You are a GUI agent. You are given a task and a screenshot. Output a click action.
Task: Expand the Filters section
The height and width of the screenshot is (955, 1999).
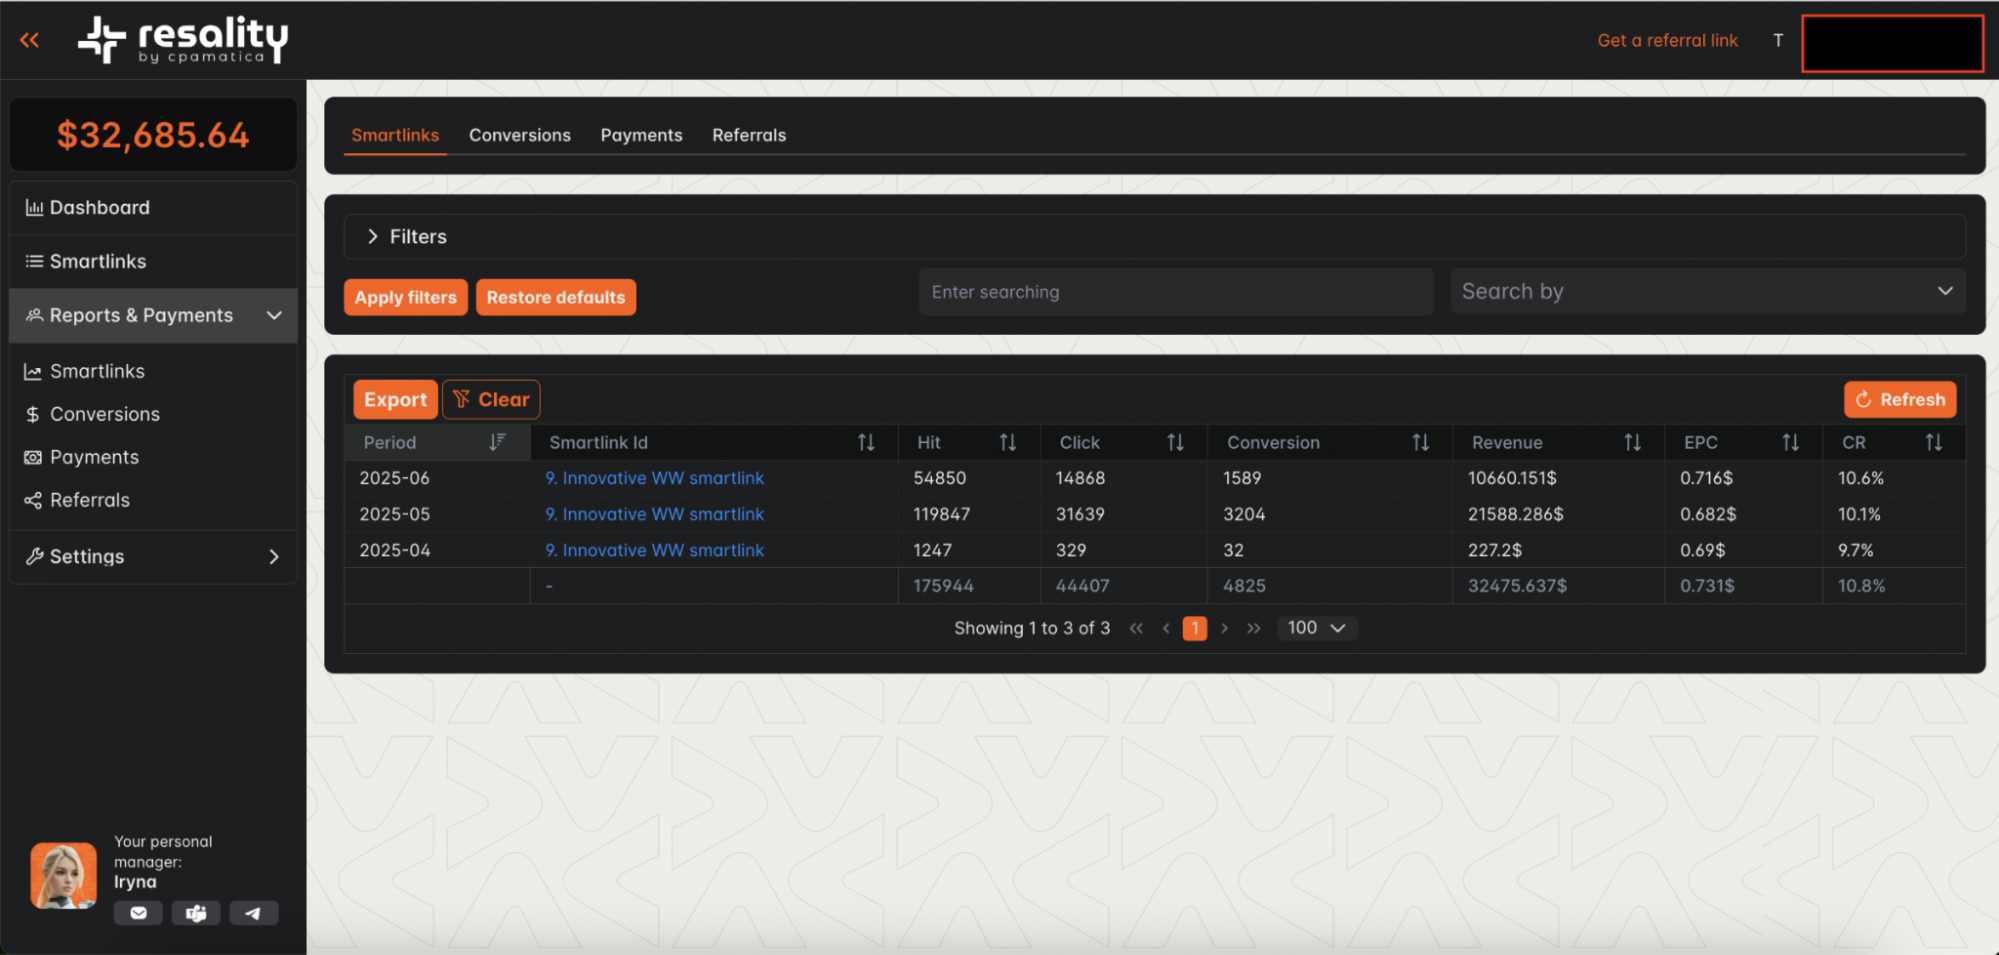coord(373,237)
